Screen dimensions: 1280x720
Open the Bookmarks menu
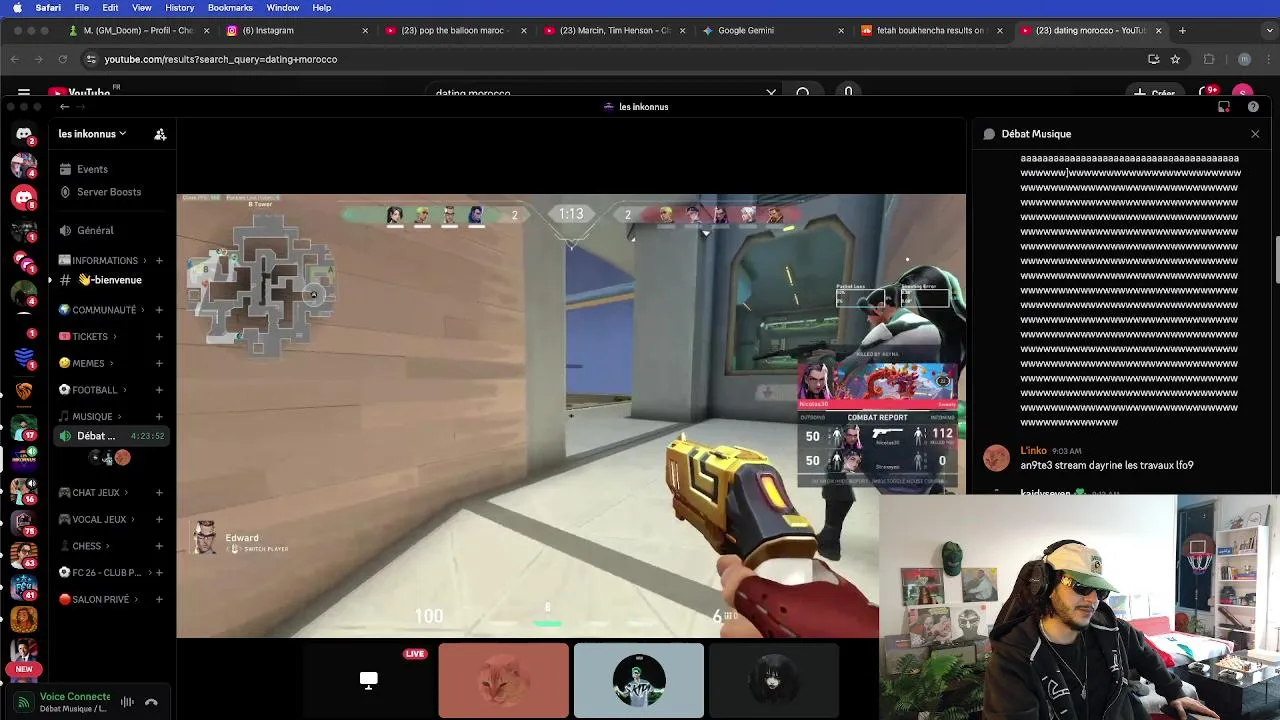(x=230, y=8)
